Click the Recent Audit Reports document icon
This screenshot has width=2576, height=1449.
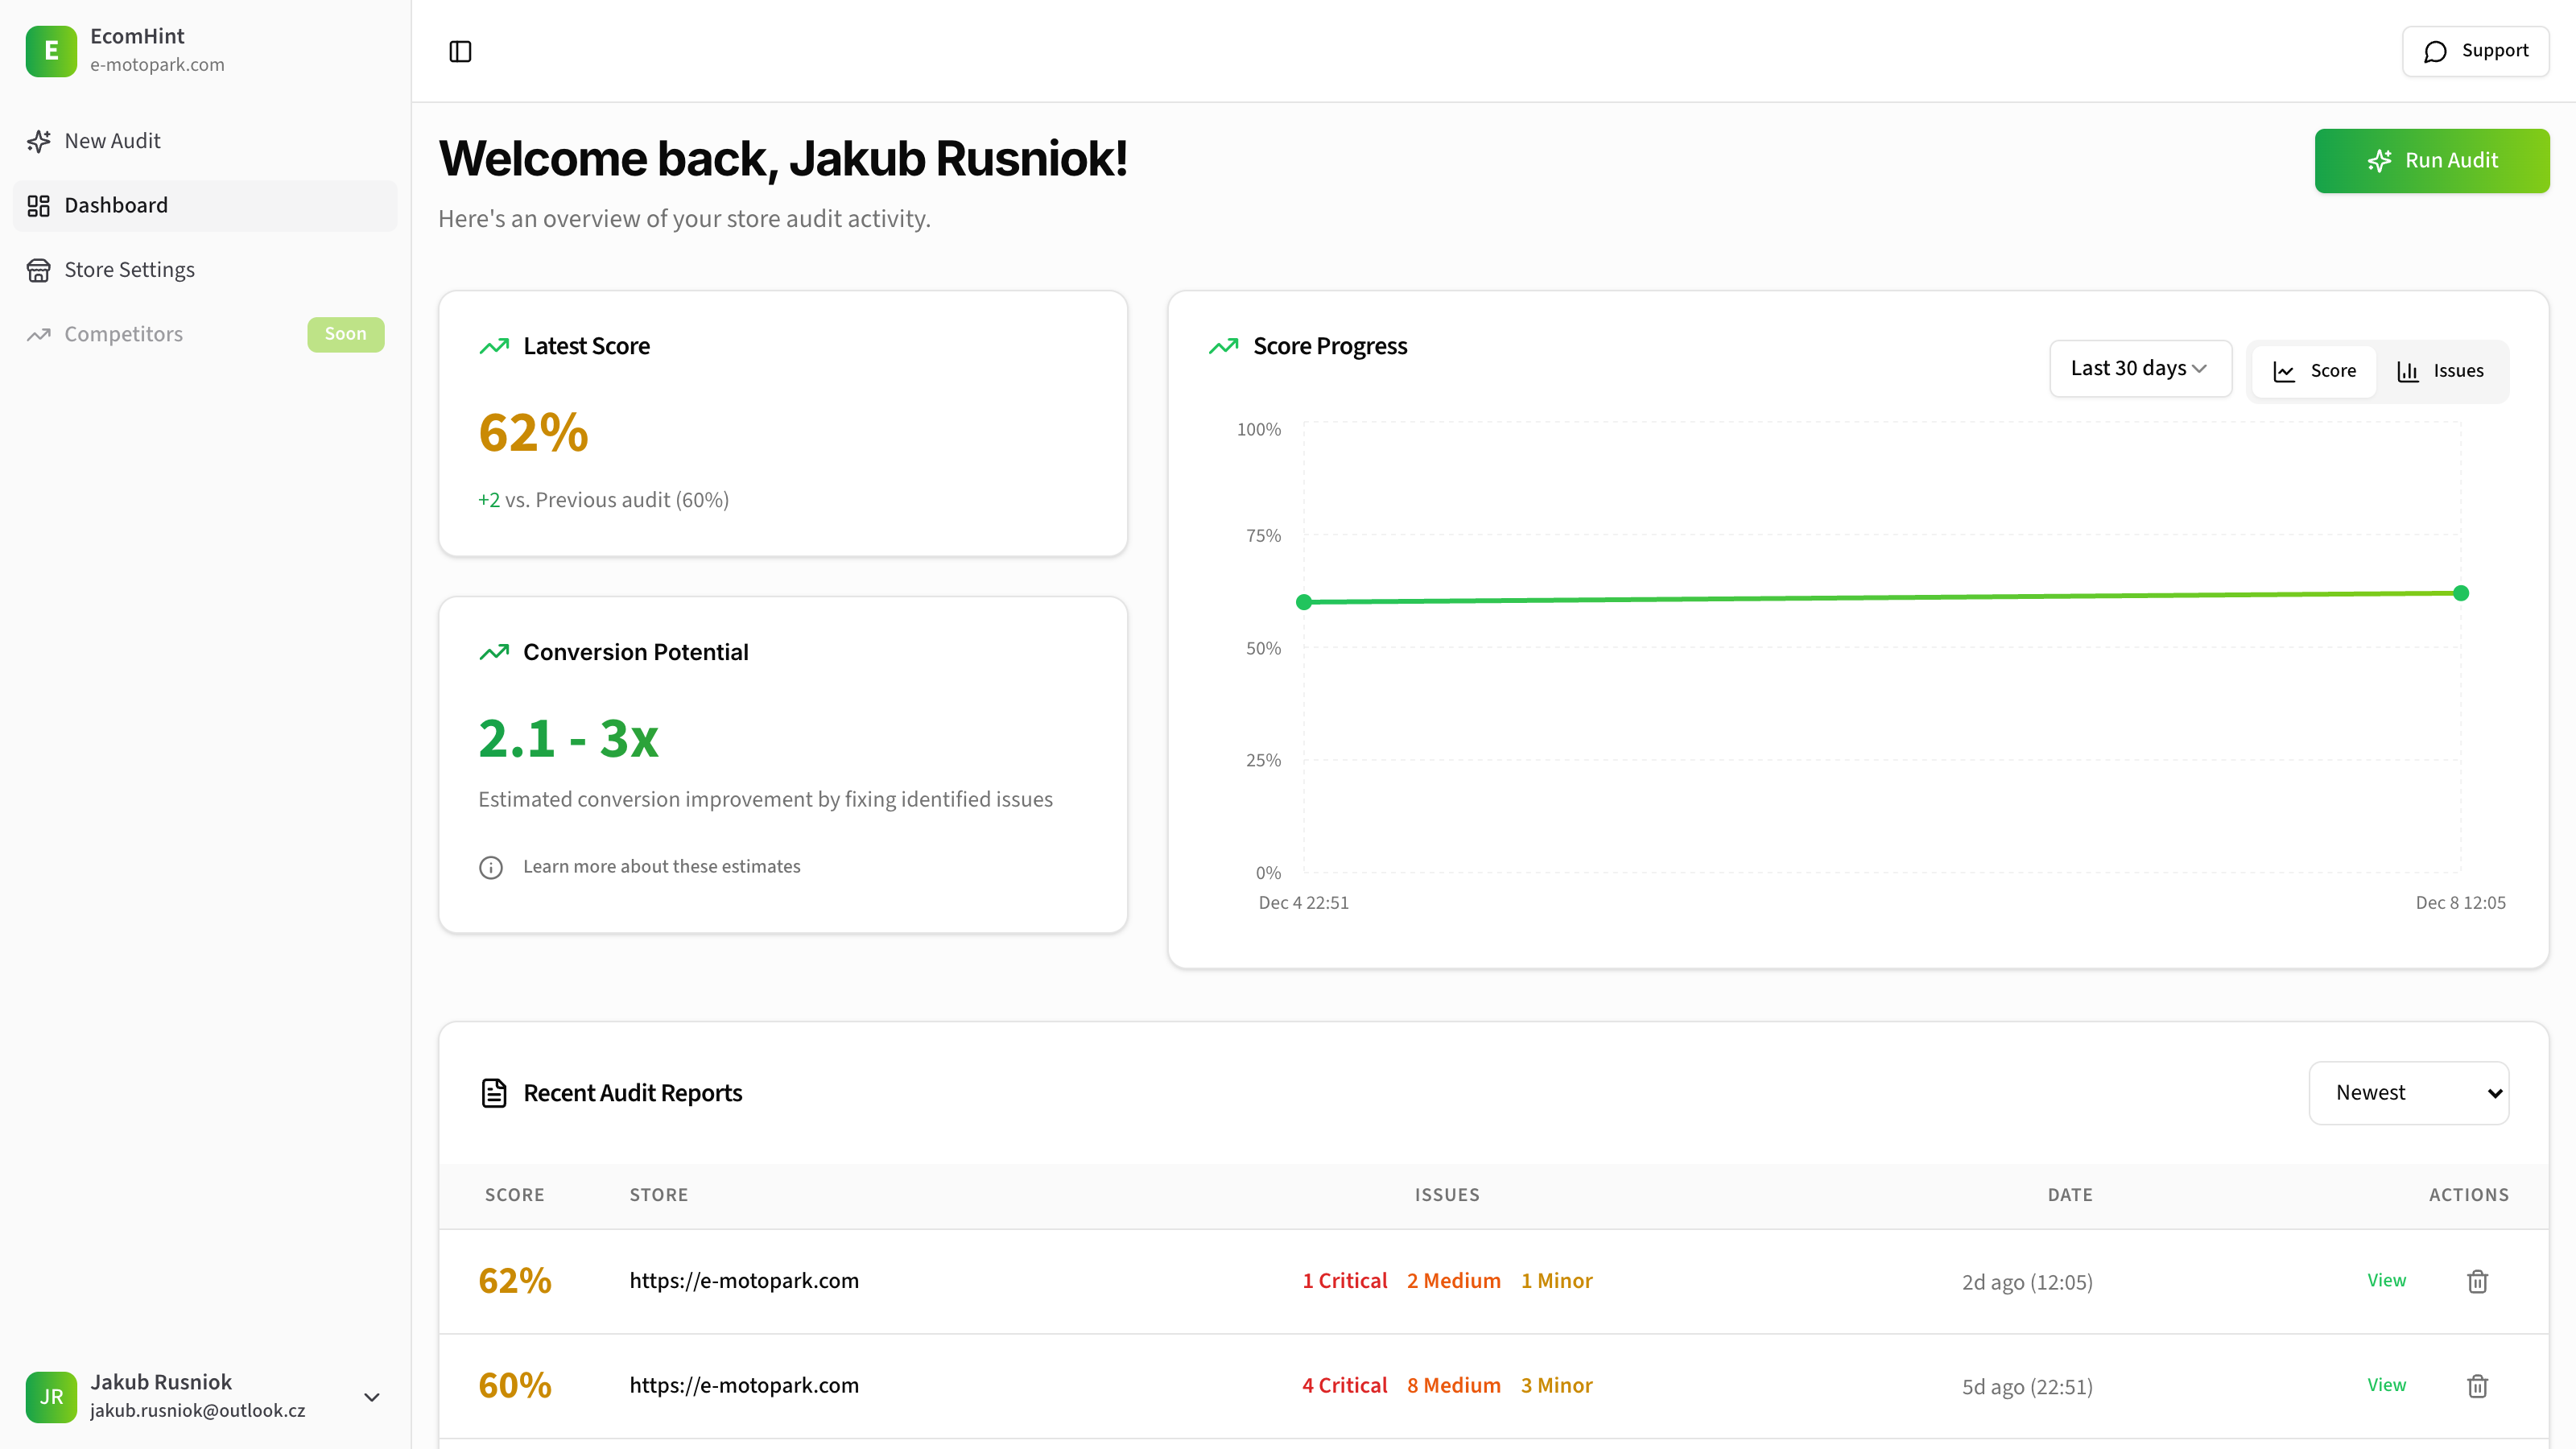tap(494, 1093)
